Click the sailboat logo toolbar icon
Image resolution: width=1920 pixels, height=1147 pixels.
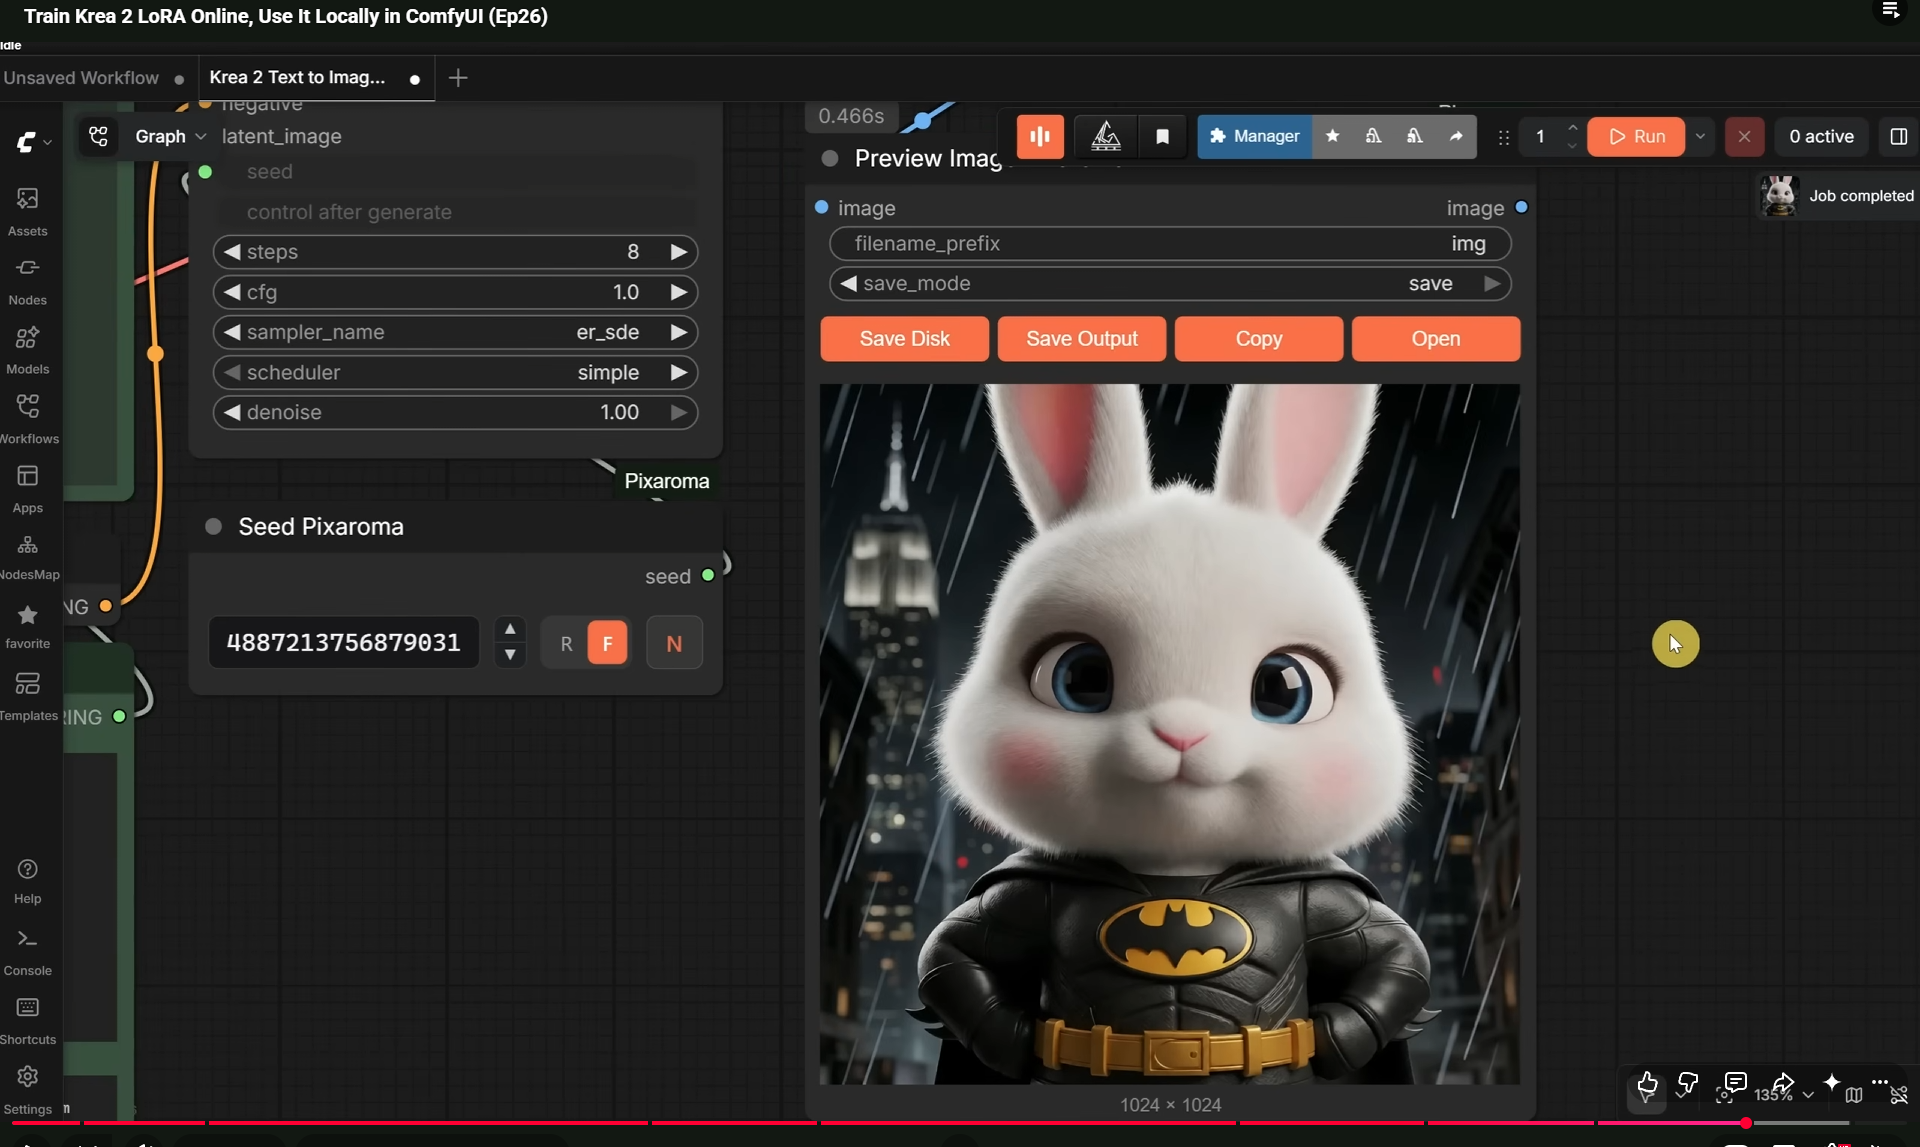coord(1105,136)
